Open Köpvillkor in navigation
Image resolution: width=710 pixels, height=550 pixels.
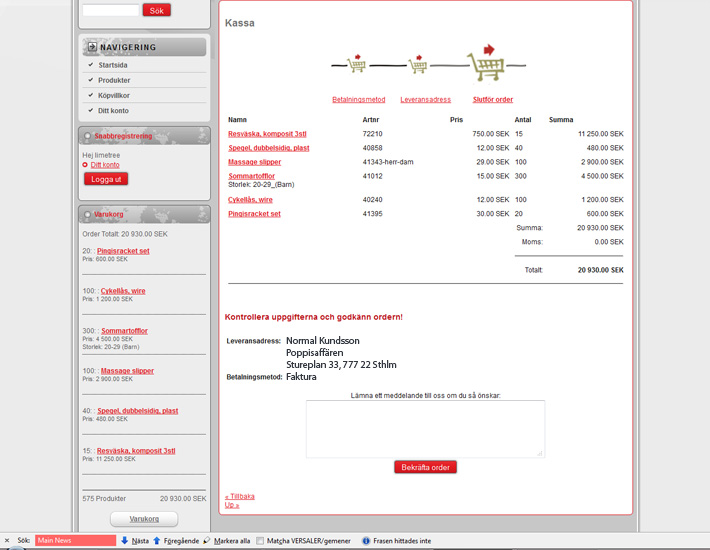tap(114, 96)
